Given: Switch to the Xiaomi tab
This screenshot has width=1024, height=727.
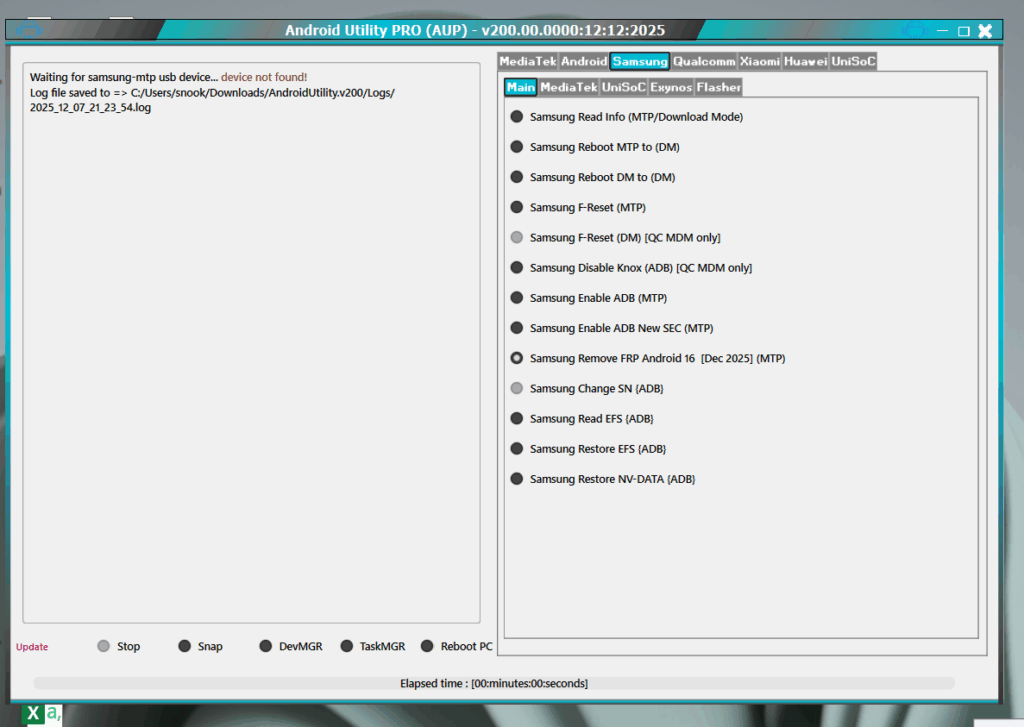Looking at the screenshot, I should [759, 61].
